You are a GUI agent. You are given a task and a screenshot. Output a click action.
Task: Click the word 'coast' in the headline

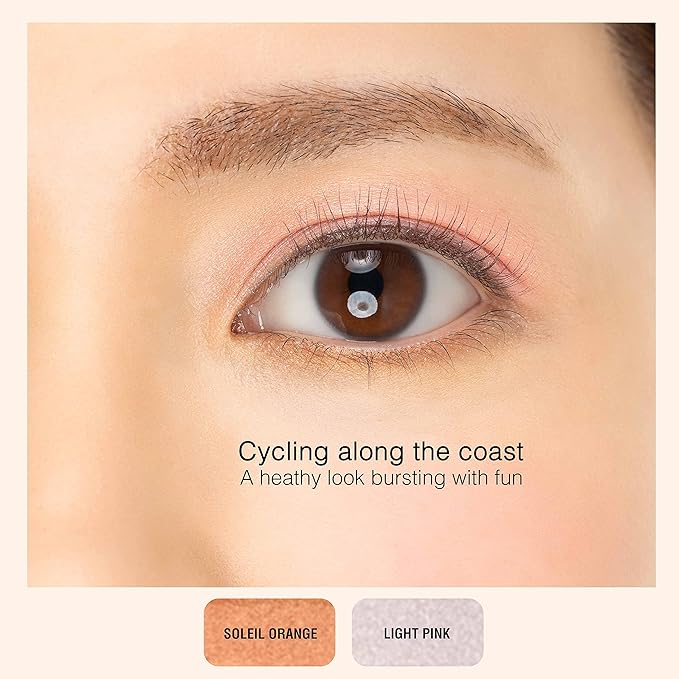click(x=491, y=452)
